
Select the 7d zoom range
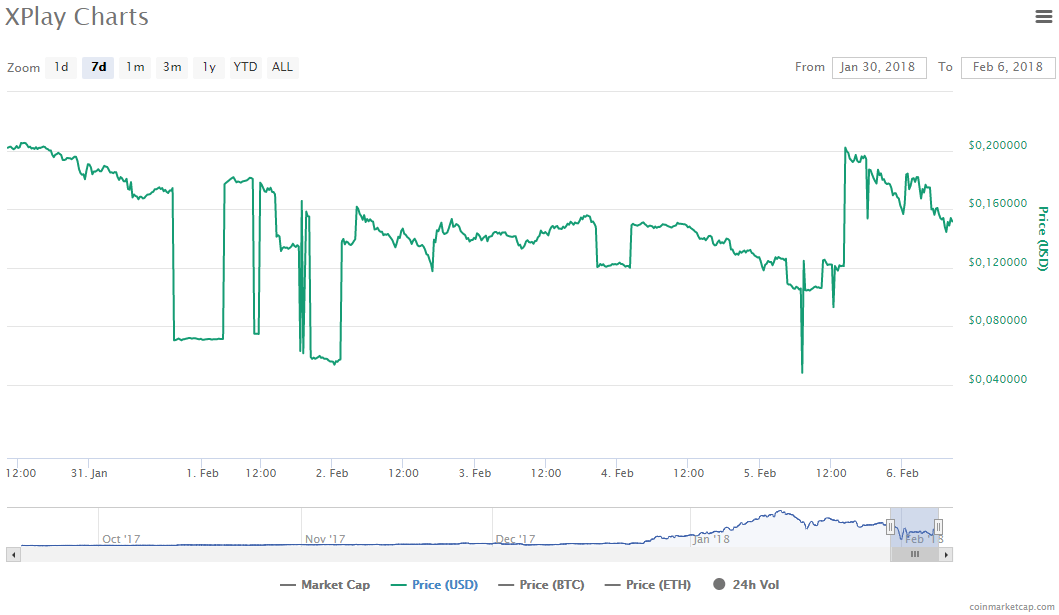click(x=98, y=67)
